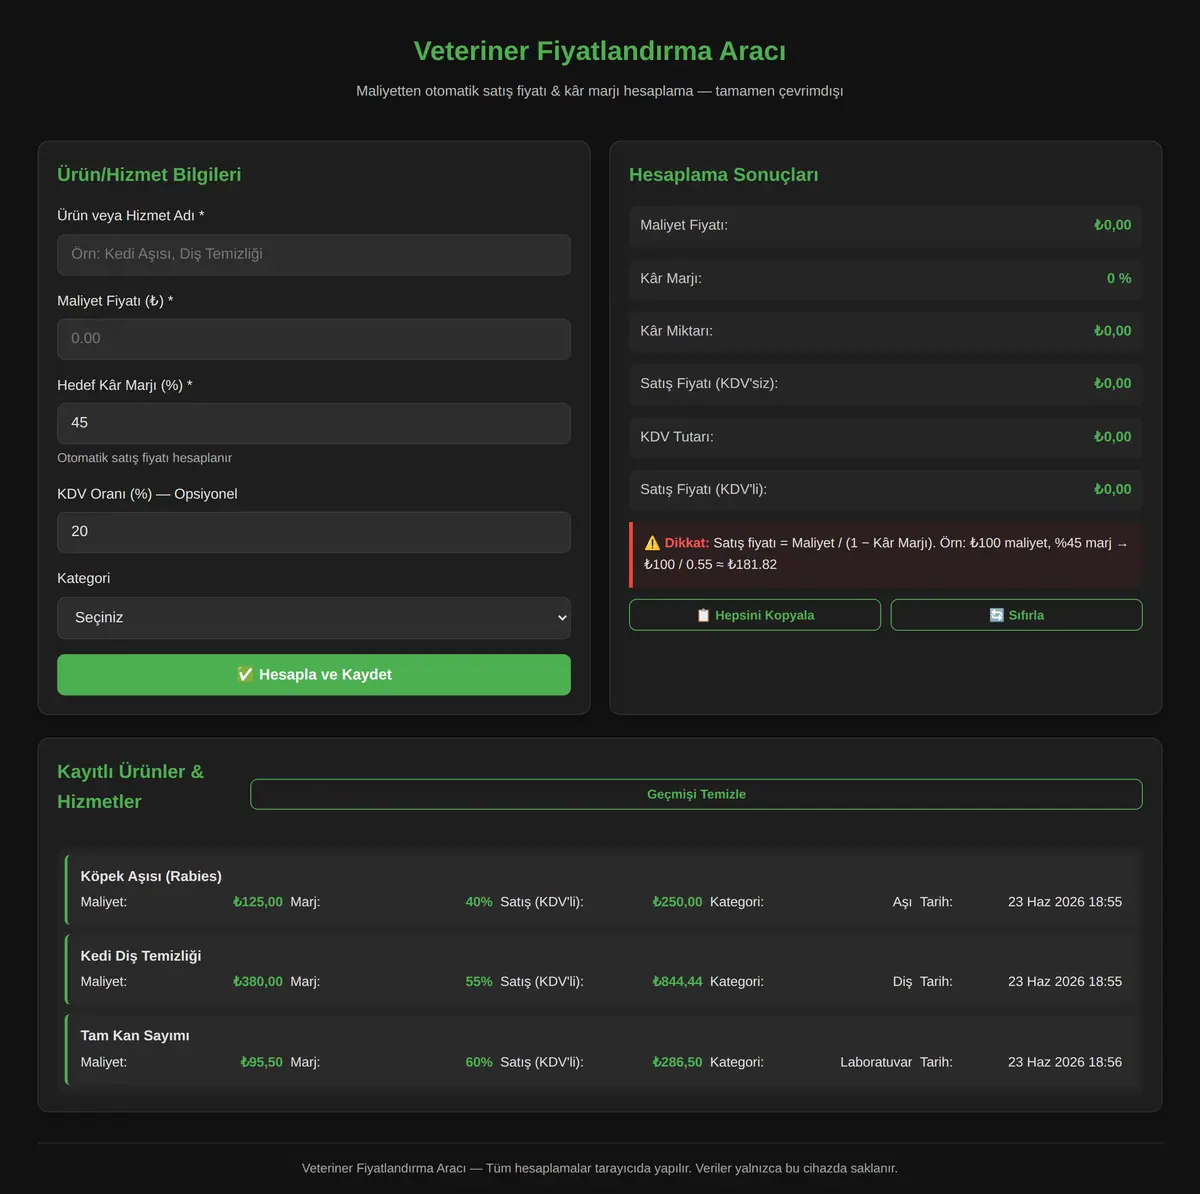The height and width of the screenshot is (1194, 1200).
Task: Click the Sıfırla button
Action: coord(1016,615)
